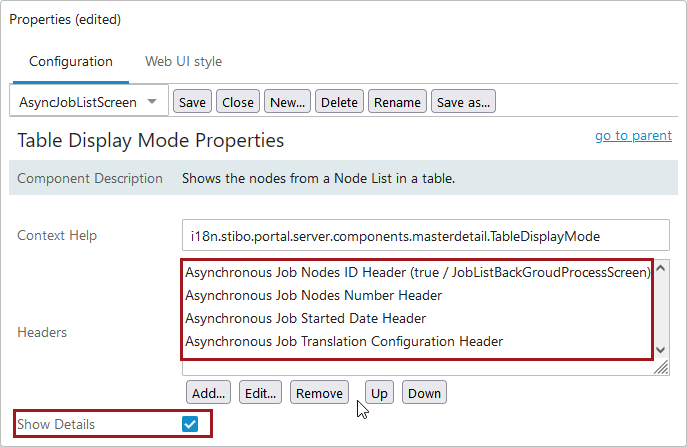The width and height of the screenshot is (687, 447).
Task: Click the Headers list scroll up arrow
Action: tap(661, 268)
